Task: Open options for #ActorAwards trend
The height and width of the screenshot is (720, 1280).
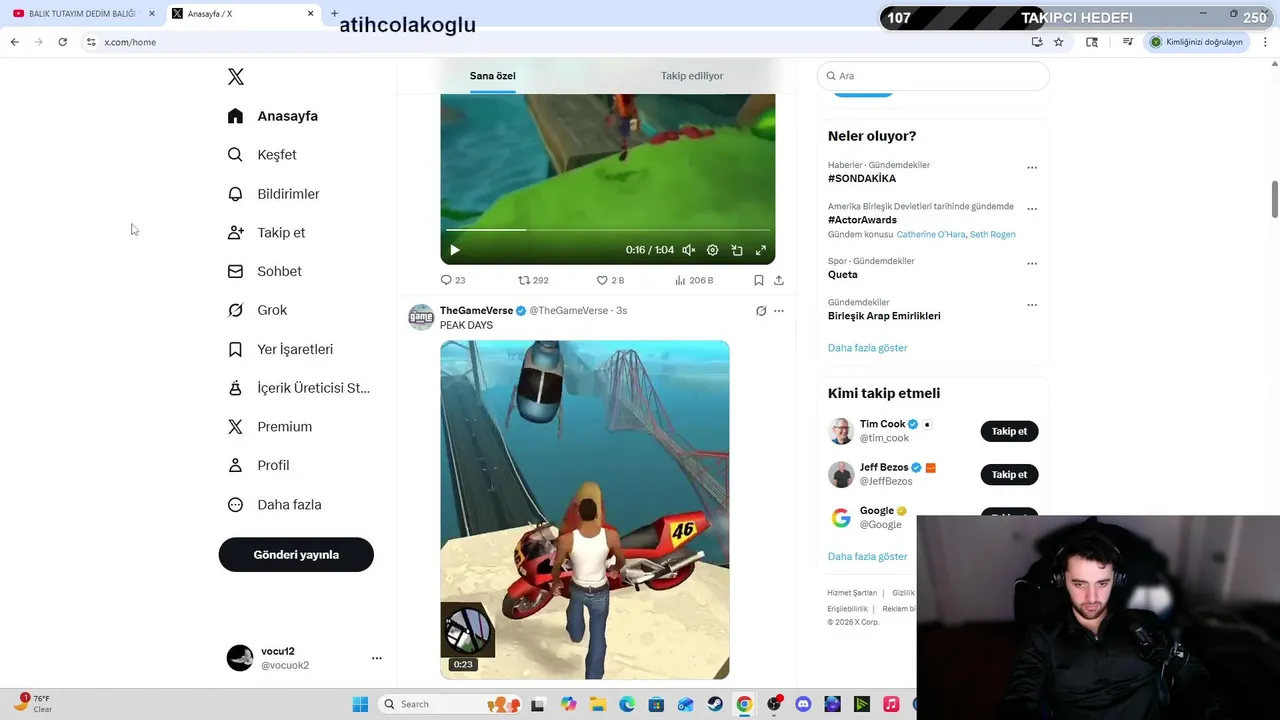Action: coord(1032,209)
